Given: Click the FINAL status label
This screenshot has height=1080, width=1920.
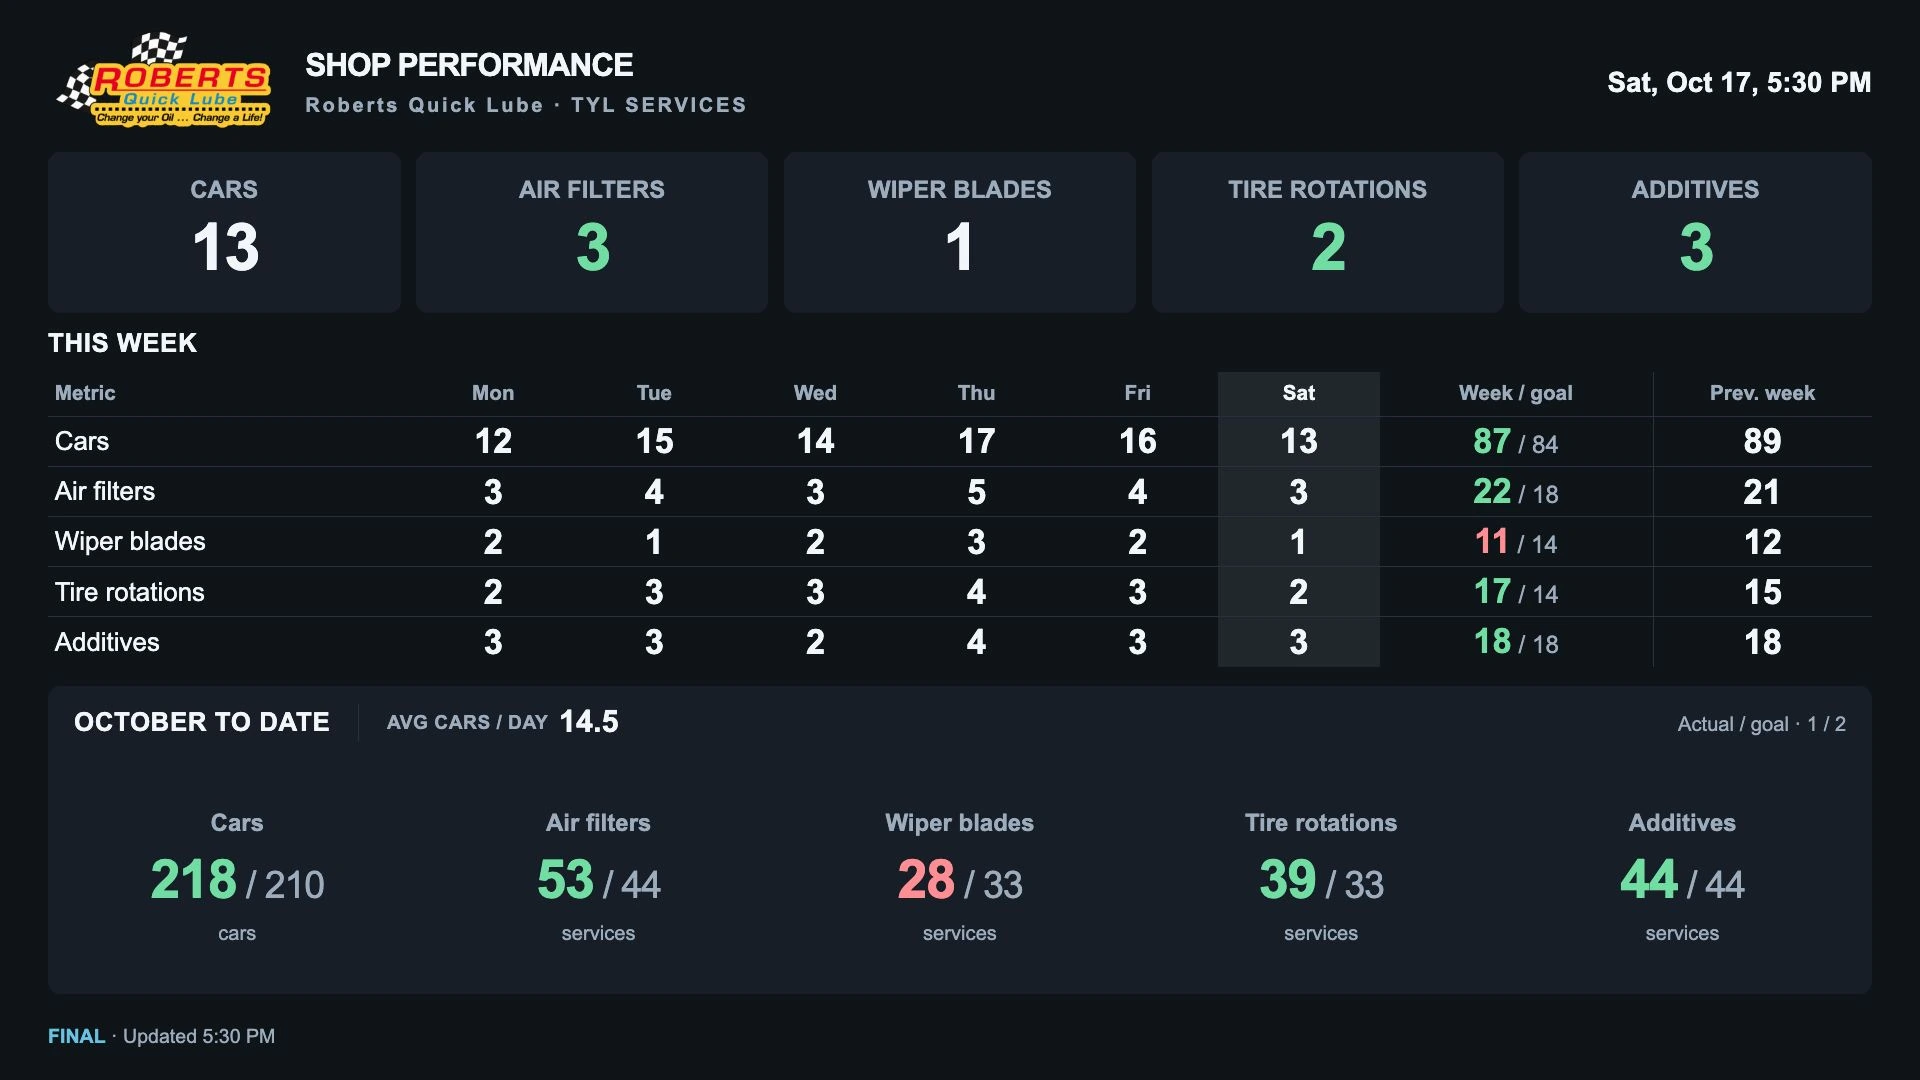Looking at the screenshot, I should 76,1036.
